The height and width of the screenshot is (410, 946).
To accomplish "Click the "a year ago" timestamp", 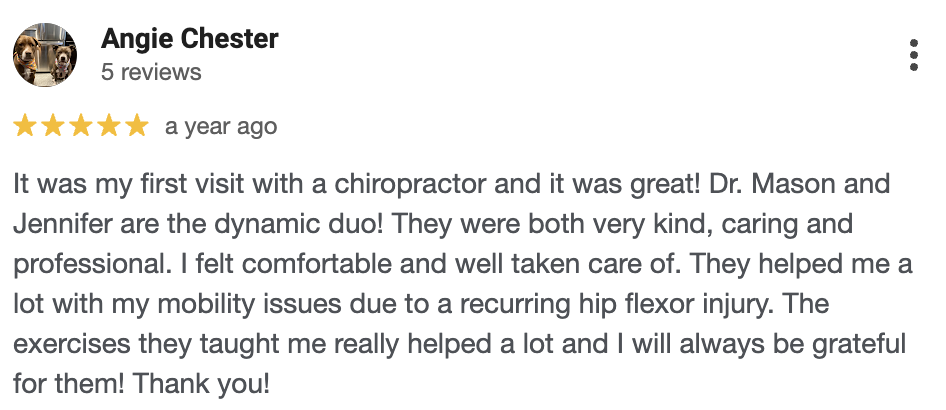I will 221,127.
